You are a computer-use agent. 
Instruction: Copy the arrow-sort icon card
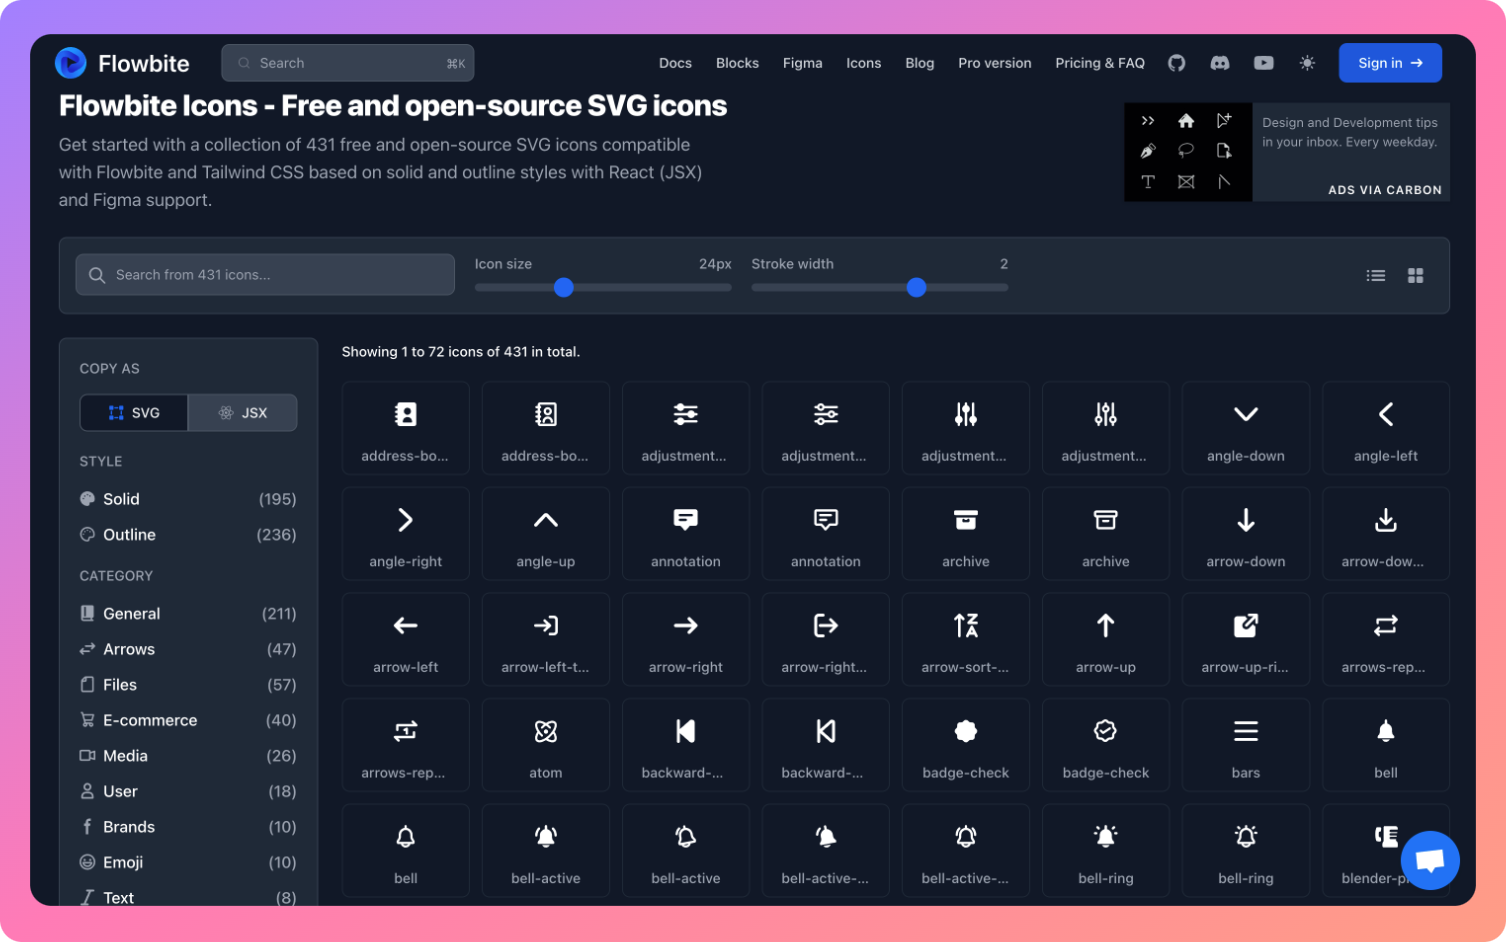(966, 640)
